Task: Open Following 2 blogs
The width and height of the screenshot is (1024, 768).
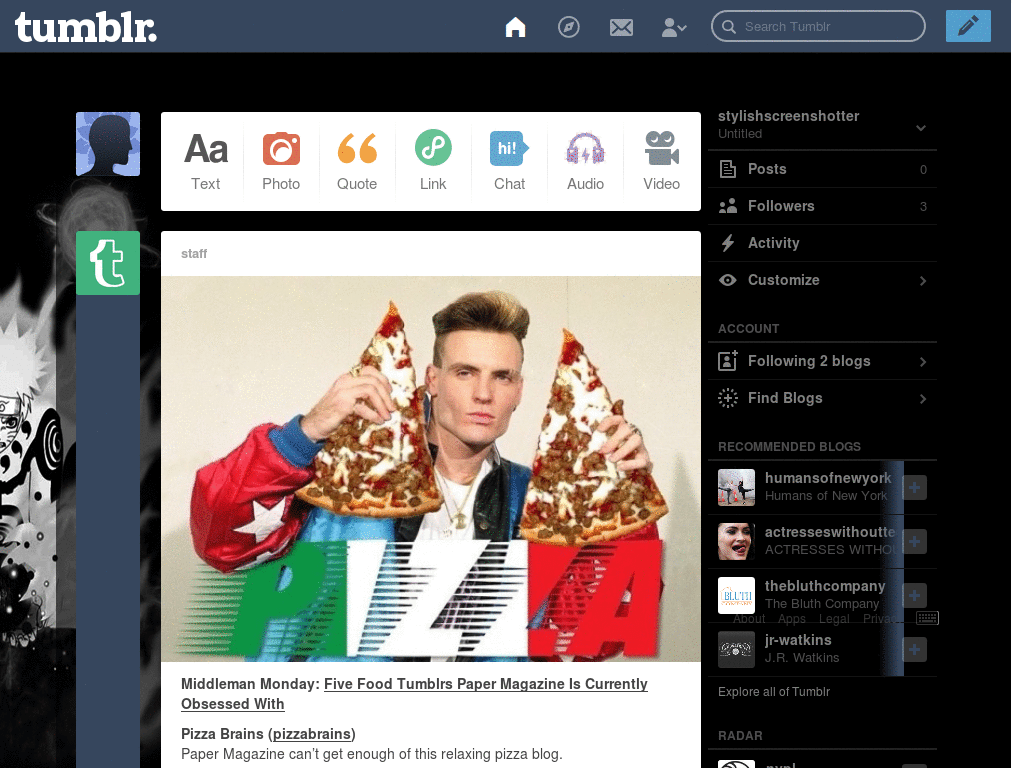Action: 822,361
